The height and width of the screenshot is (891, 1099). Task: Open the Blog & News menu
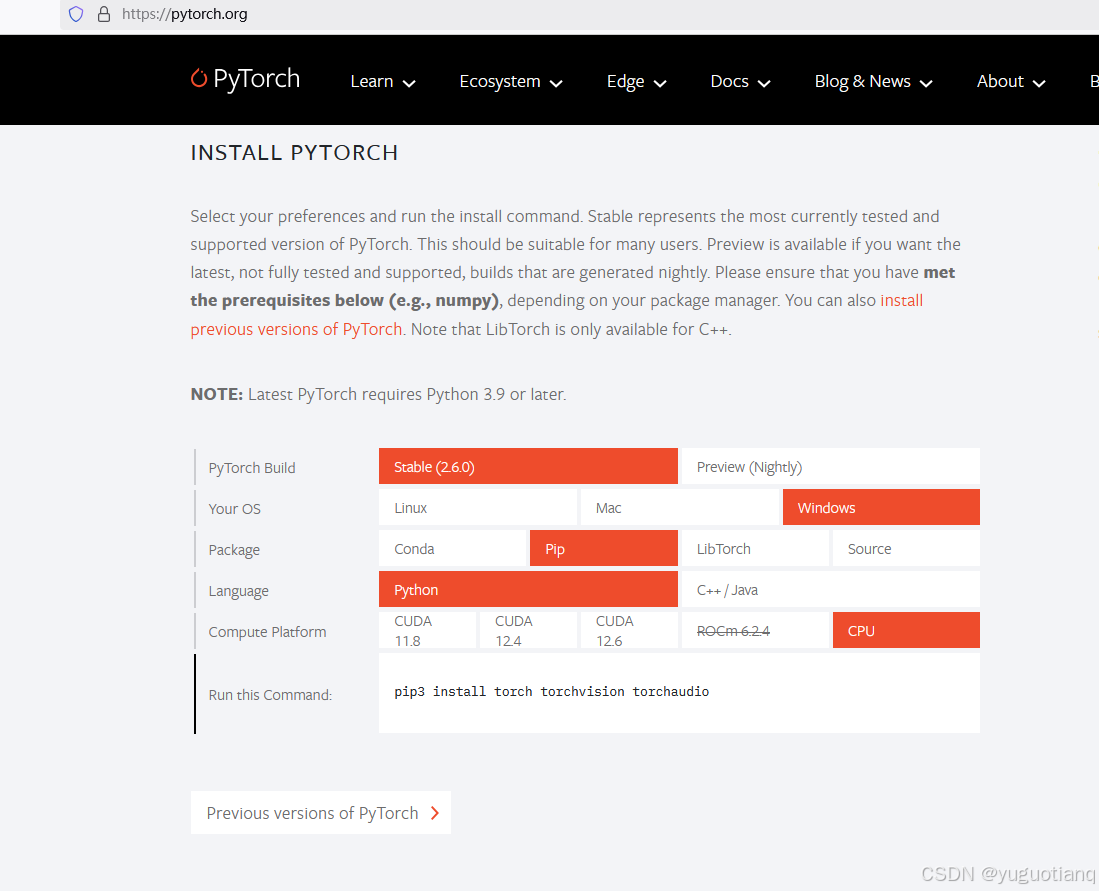pos(873,81)
